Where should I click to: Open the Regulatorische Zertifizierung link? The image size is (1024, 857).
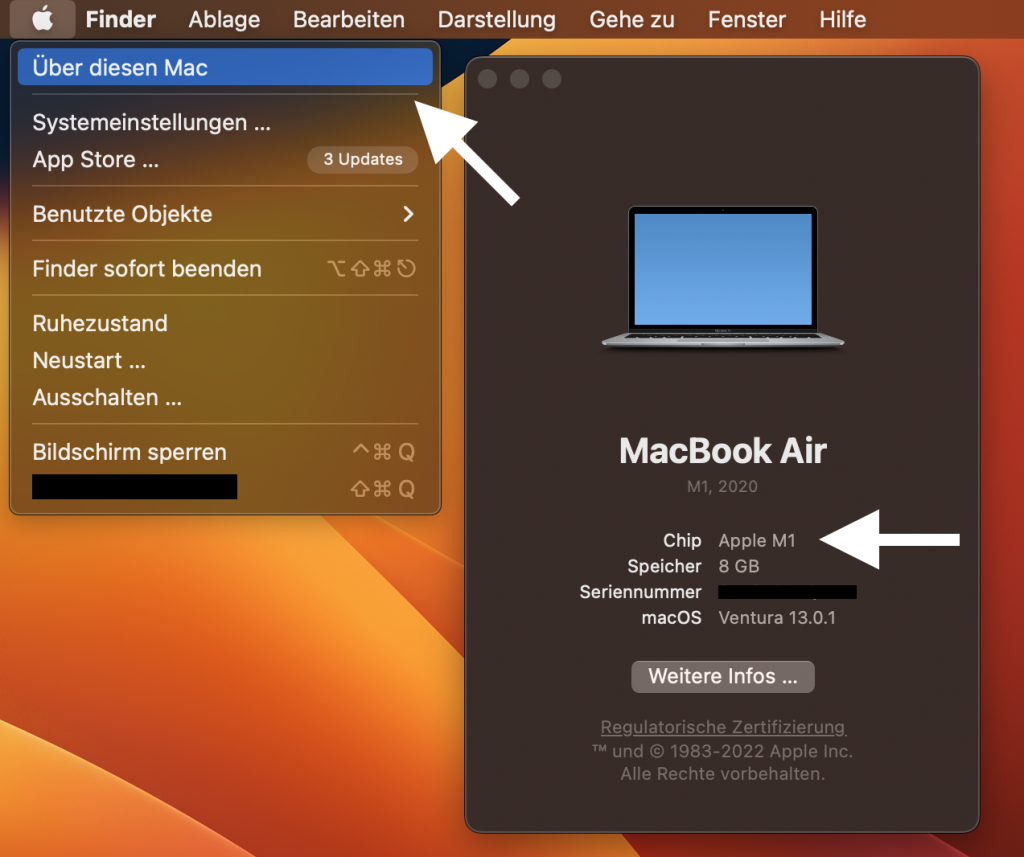pyautogui.click(x=723, y=727)
